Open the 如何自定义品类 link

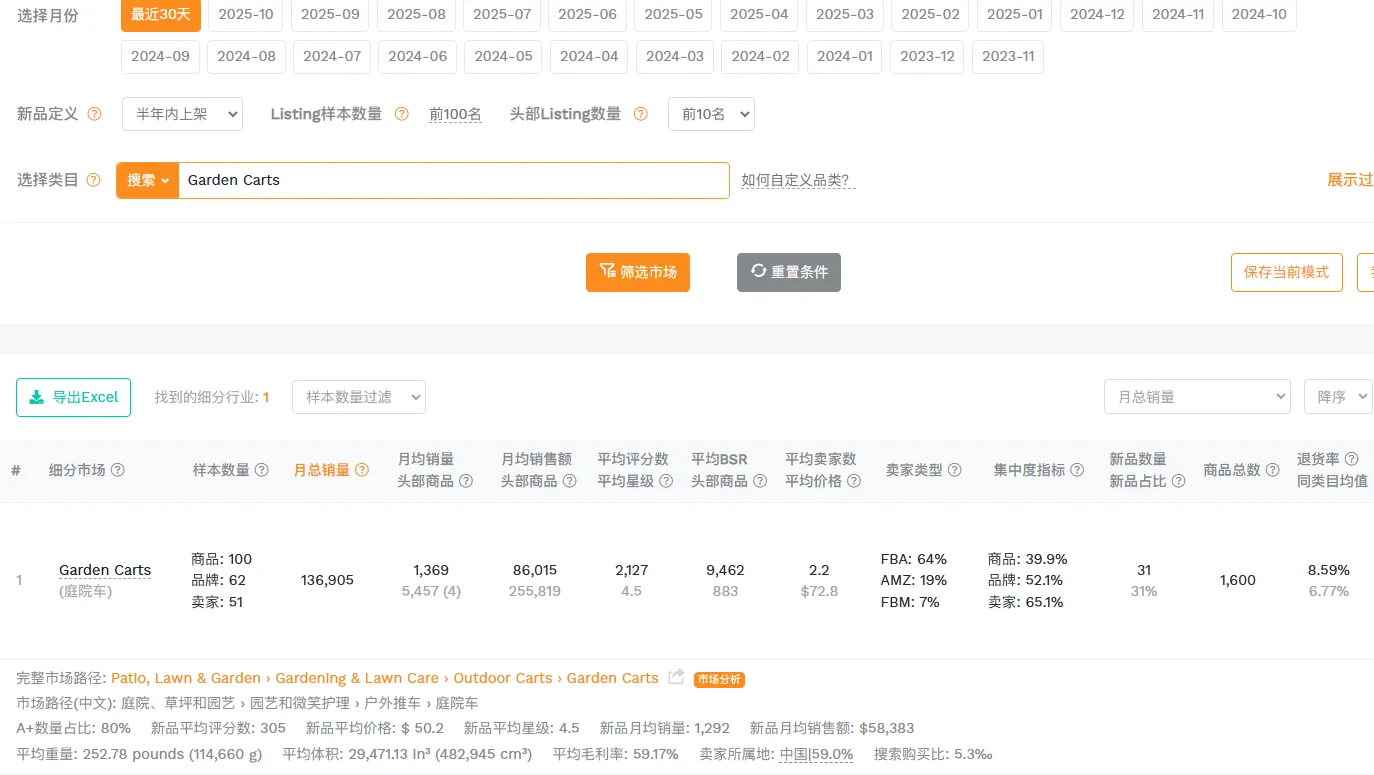[x=793, y=180]
